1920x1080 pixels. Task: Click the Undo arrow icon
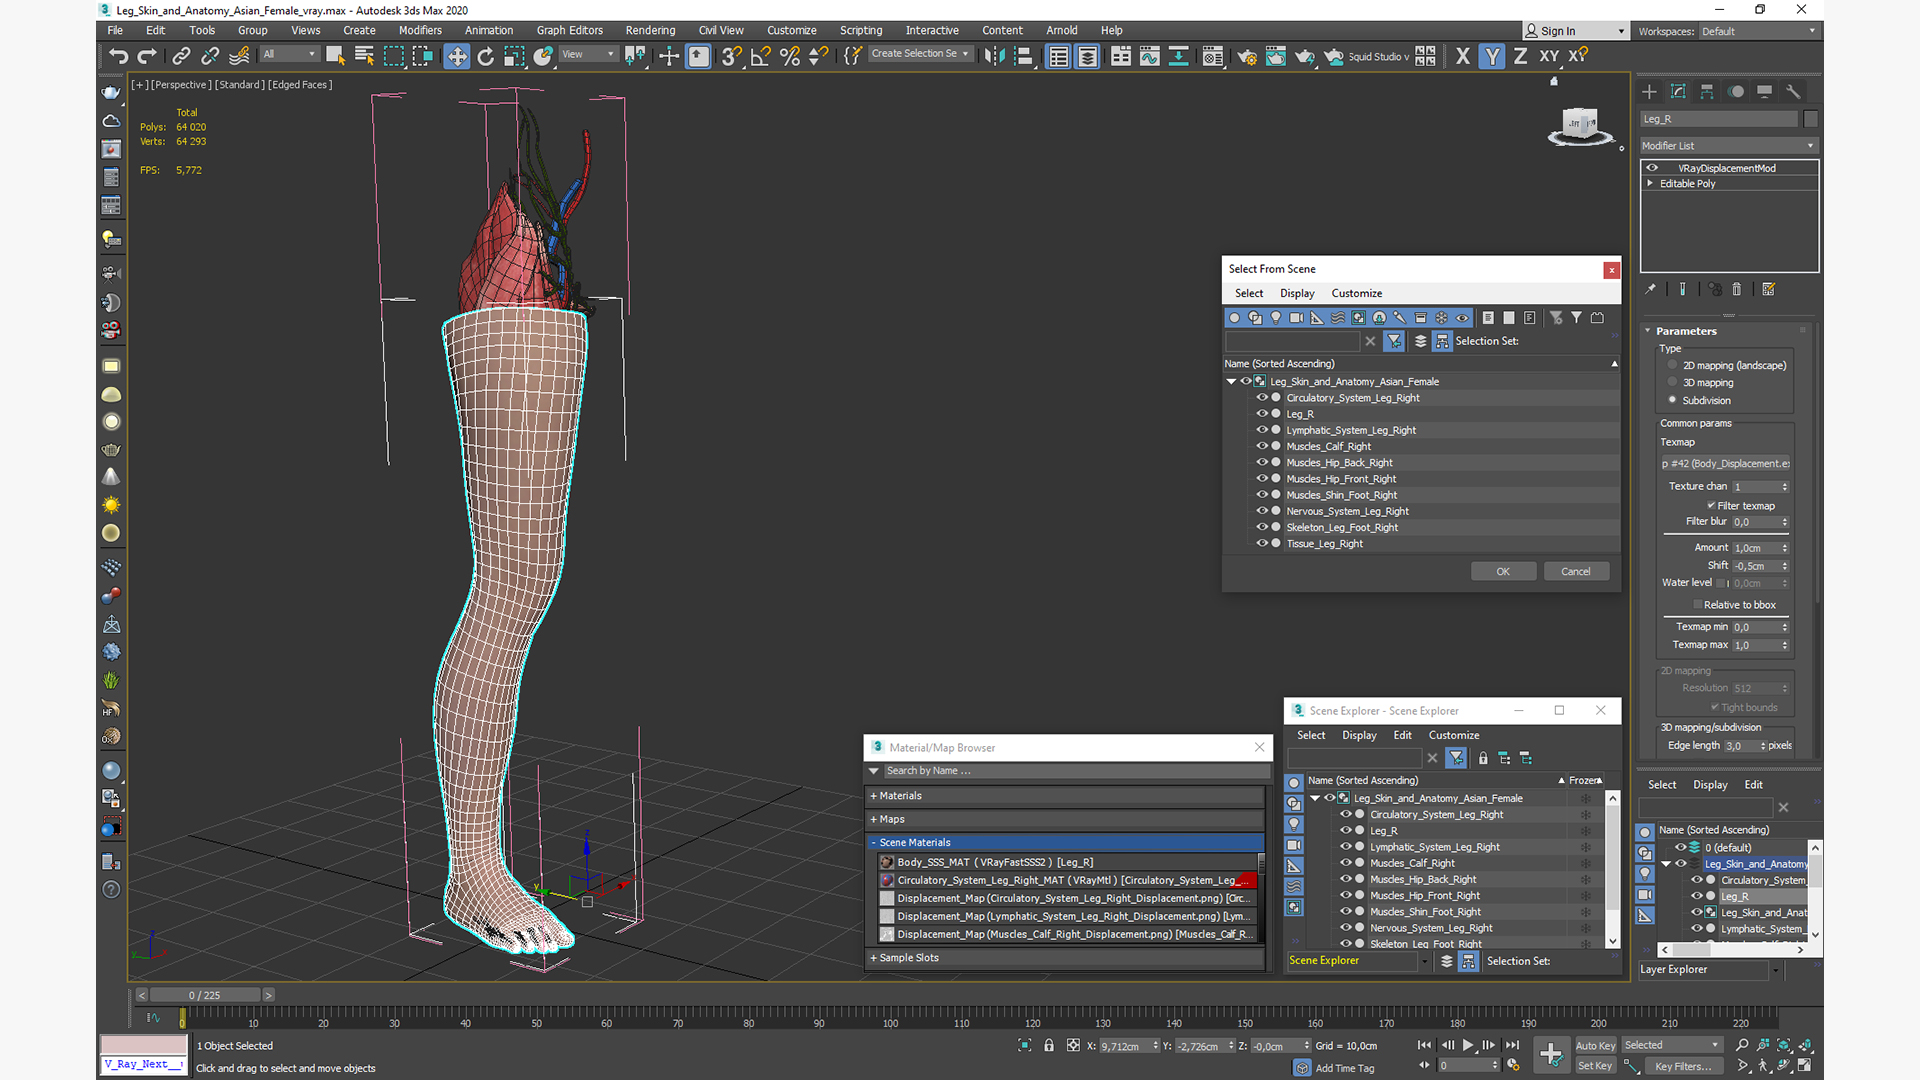(118, 56)
